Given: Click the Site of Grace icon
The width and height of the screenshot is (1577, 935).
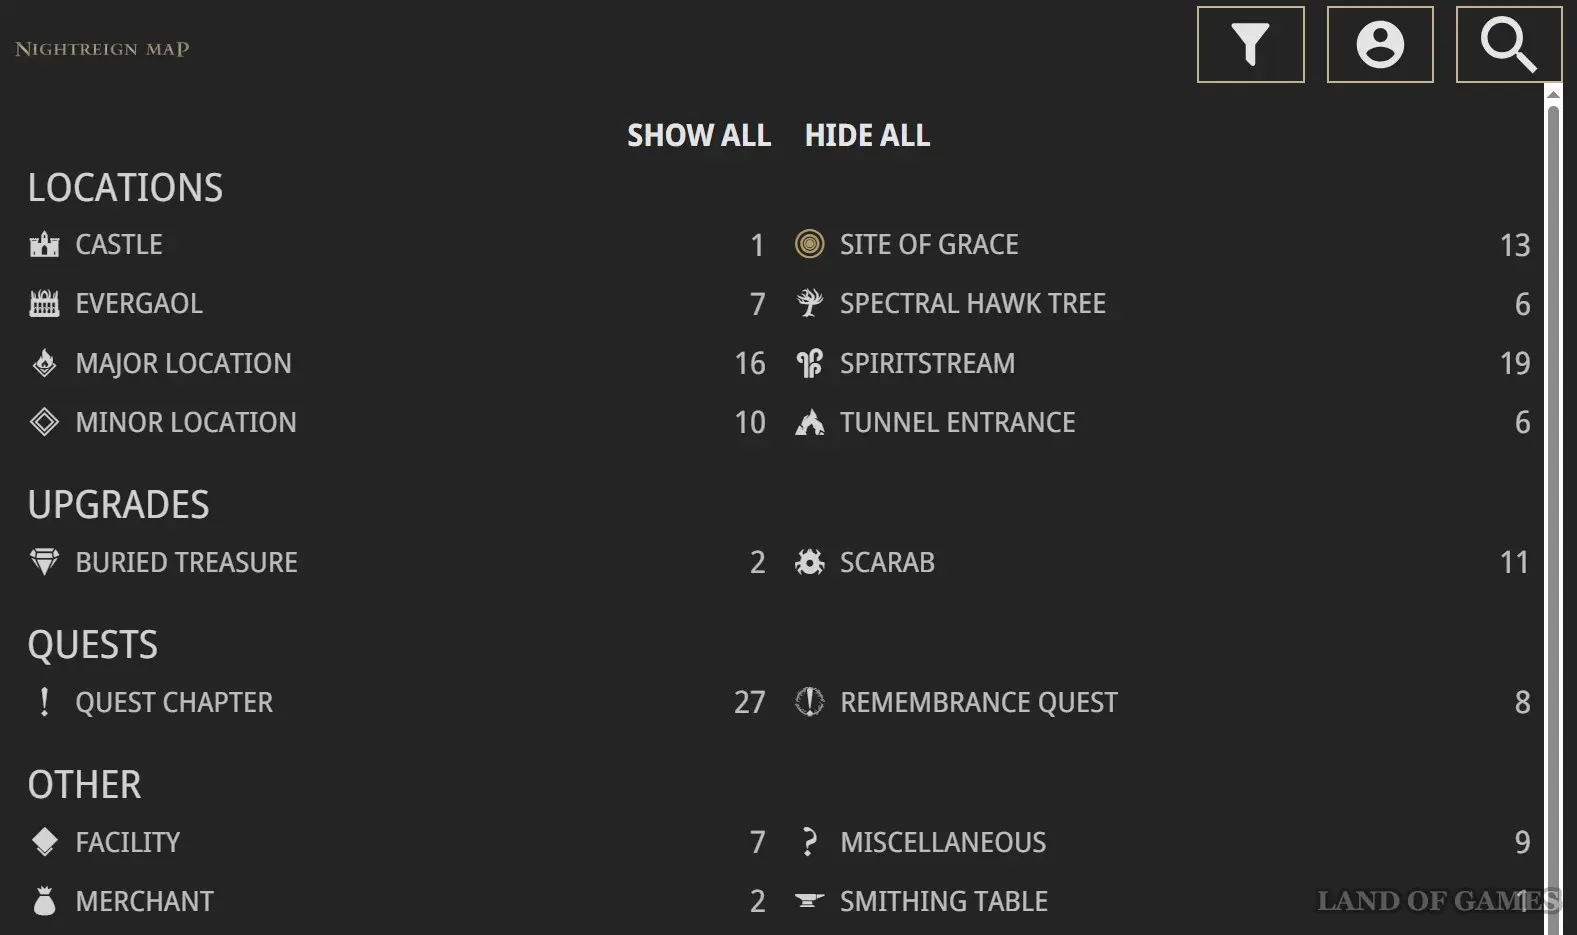Looking at the screenshot, I should click(809, 244).
